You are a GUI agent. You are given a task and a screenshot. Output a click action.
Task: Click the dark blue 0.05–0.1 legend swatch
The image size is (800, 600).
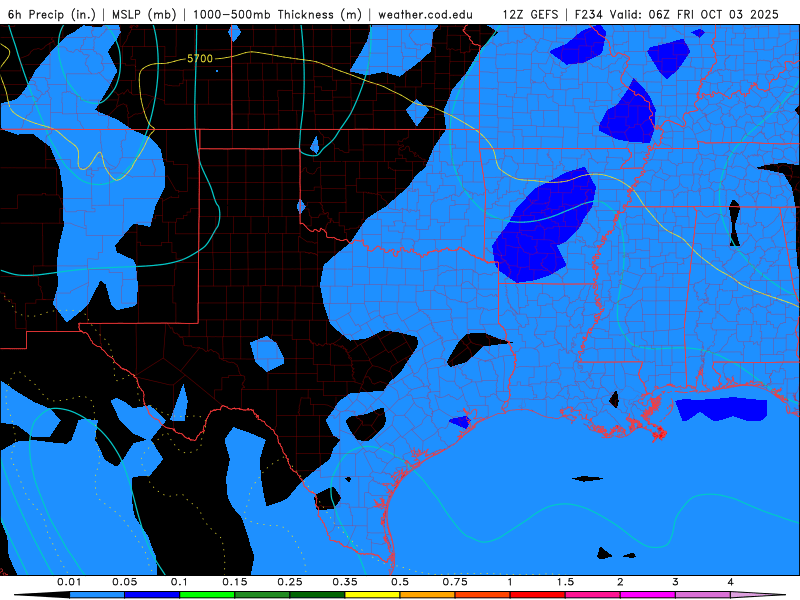pos(152,595)
